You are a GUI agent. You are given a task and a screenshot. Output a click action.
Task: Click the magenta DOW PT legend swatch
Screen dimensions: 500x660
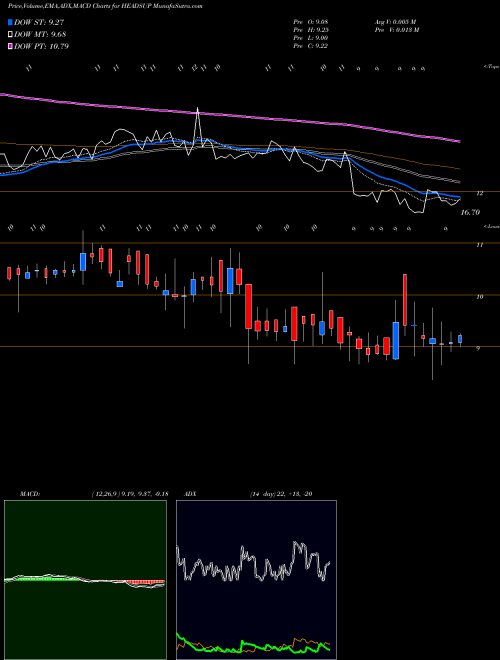(10, 46)
